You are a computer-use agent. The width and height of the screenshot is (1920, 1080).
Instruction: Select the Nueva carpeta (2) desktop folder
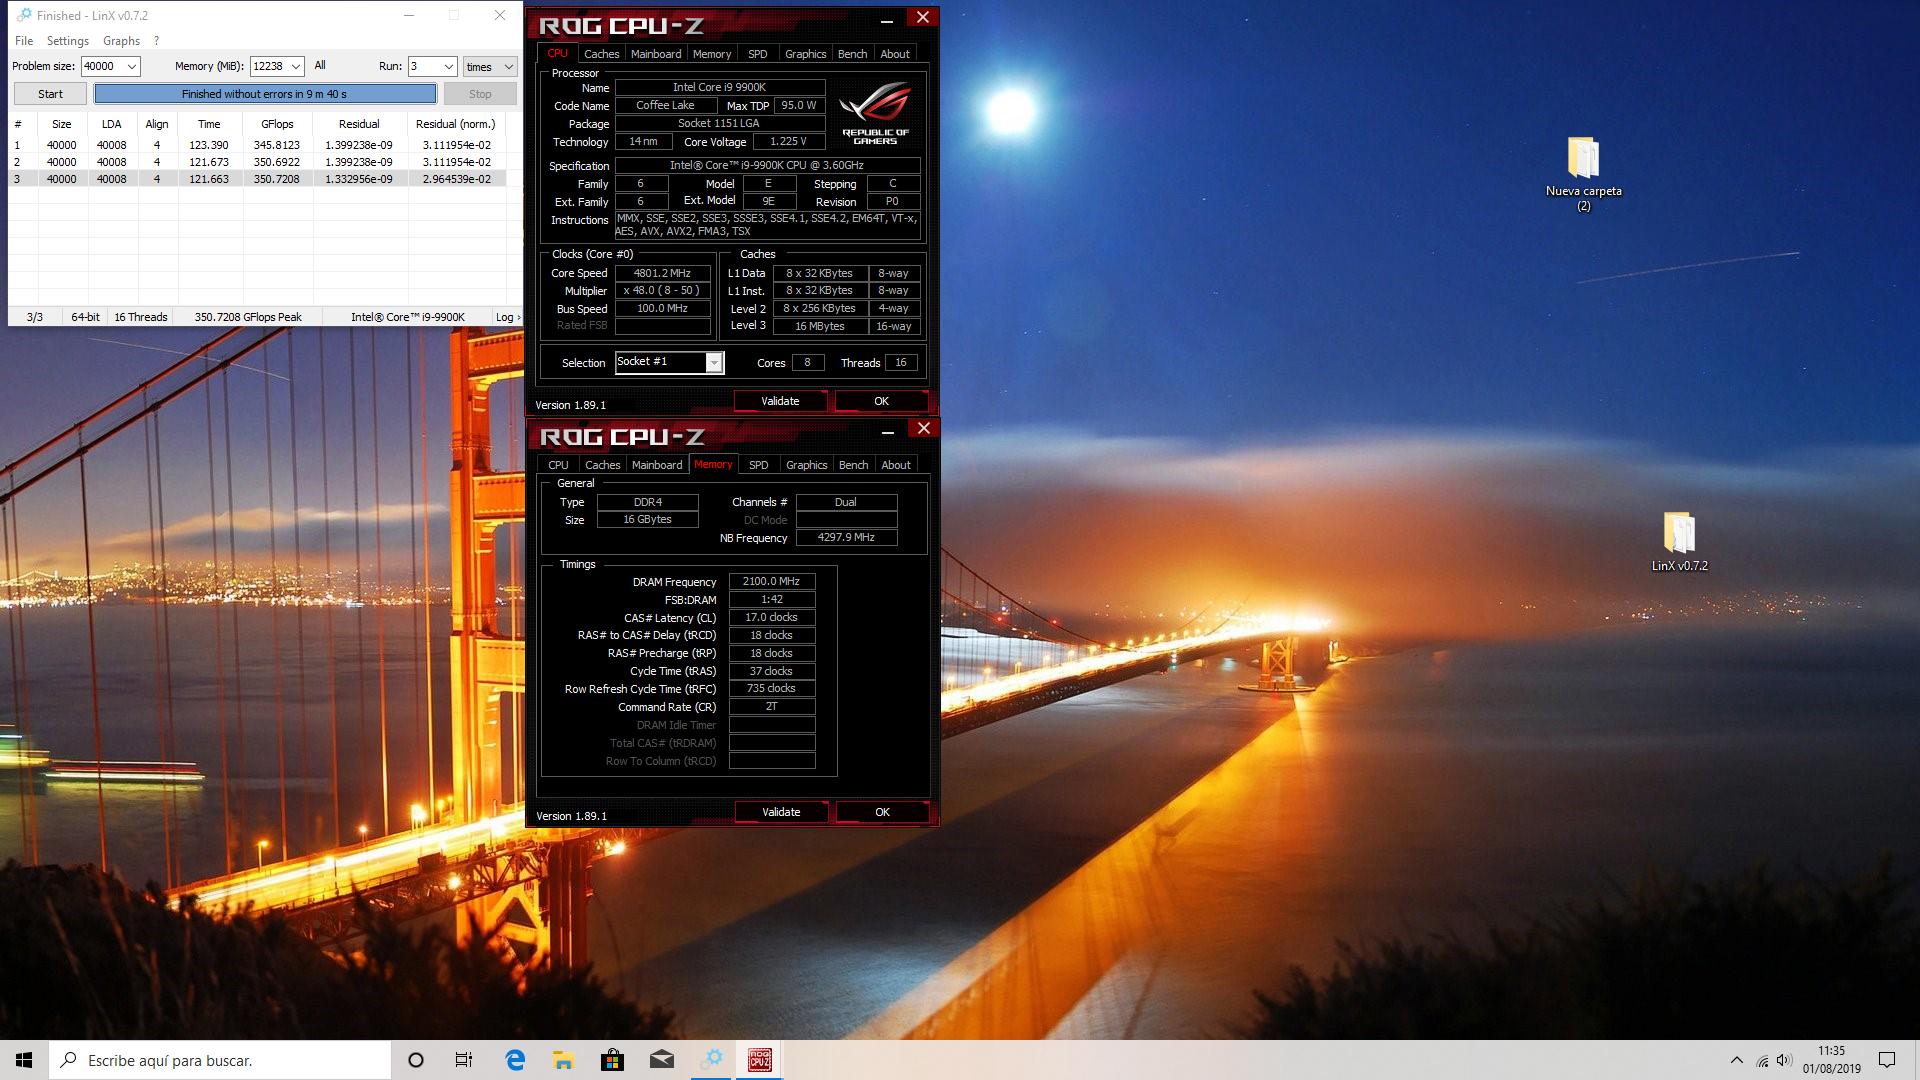[x=1583, y=170]
